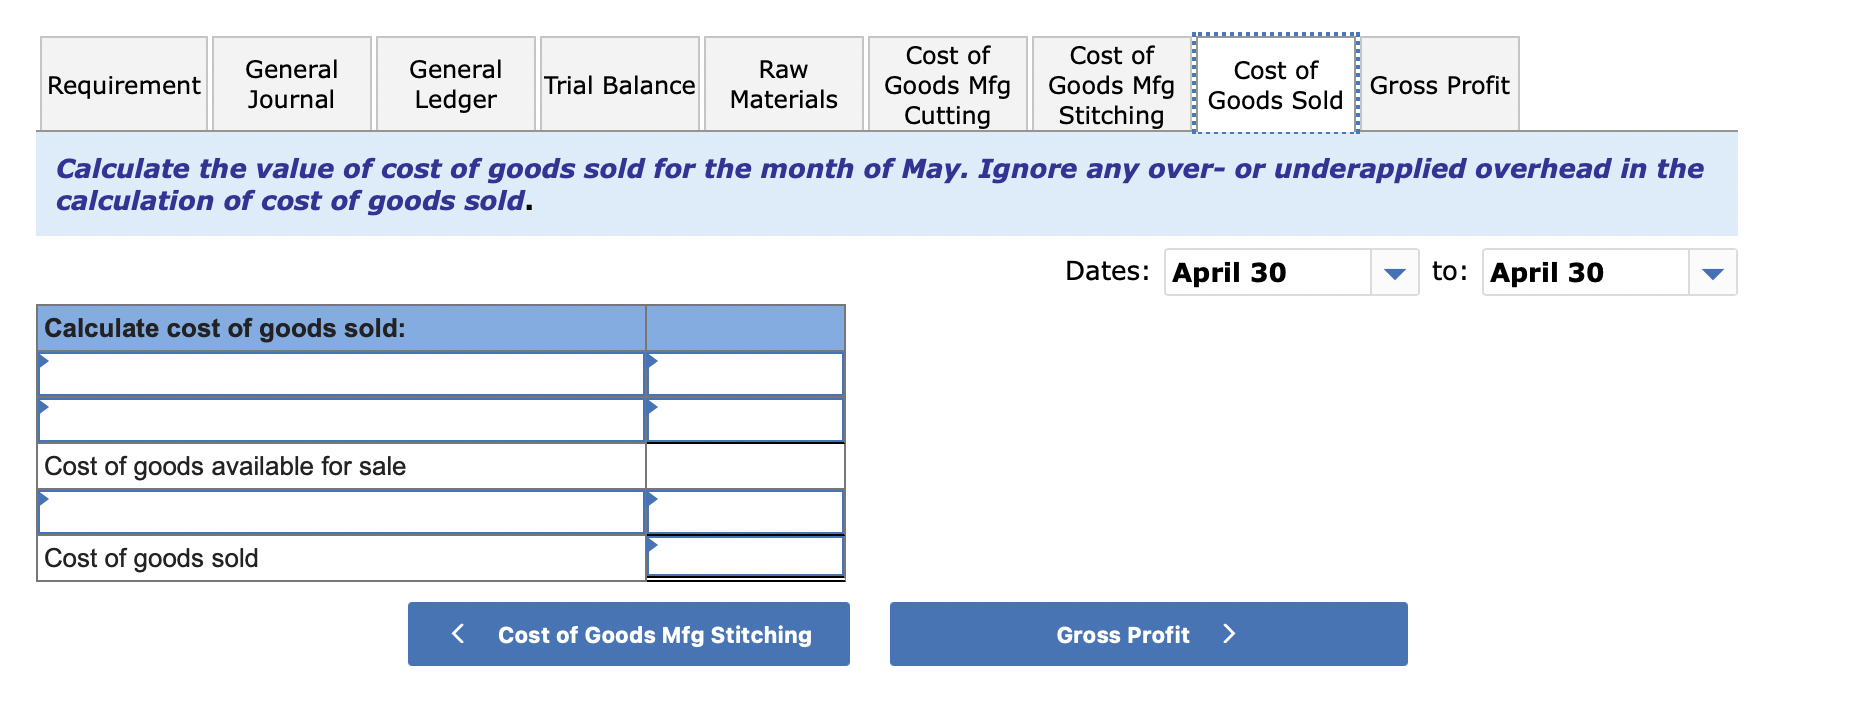This screenshot has width=1864, height=726.
Task: Switch to the Requirement tab
Action: click(123, 85)
